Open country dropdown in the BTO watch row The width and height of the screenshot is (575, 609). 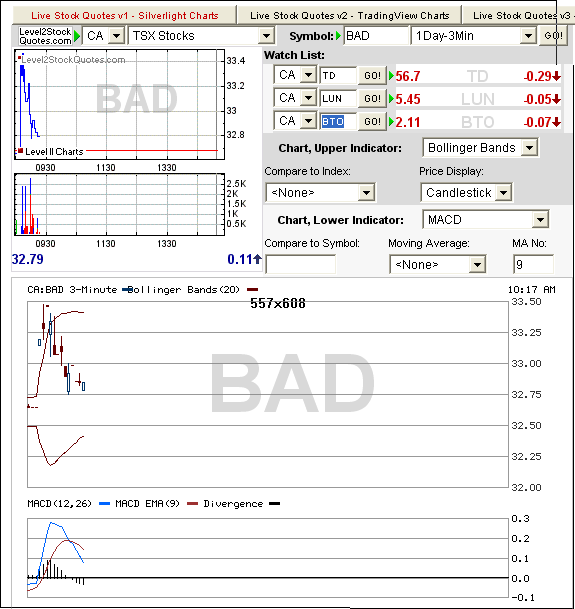coord(295,121)
